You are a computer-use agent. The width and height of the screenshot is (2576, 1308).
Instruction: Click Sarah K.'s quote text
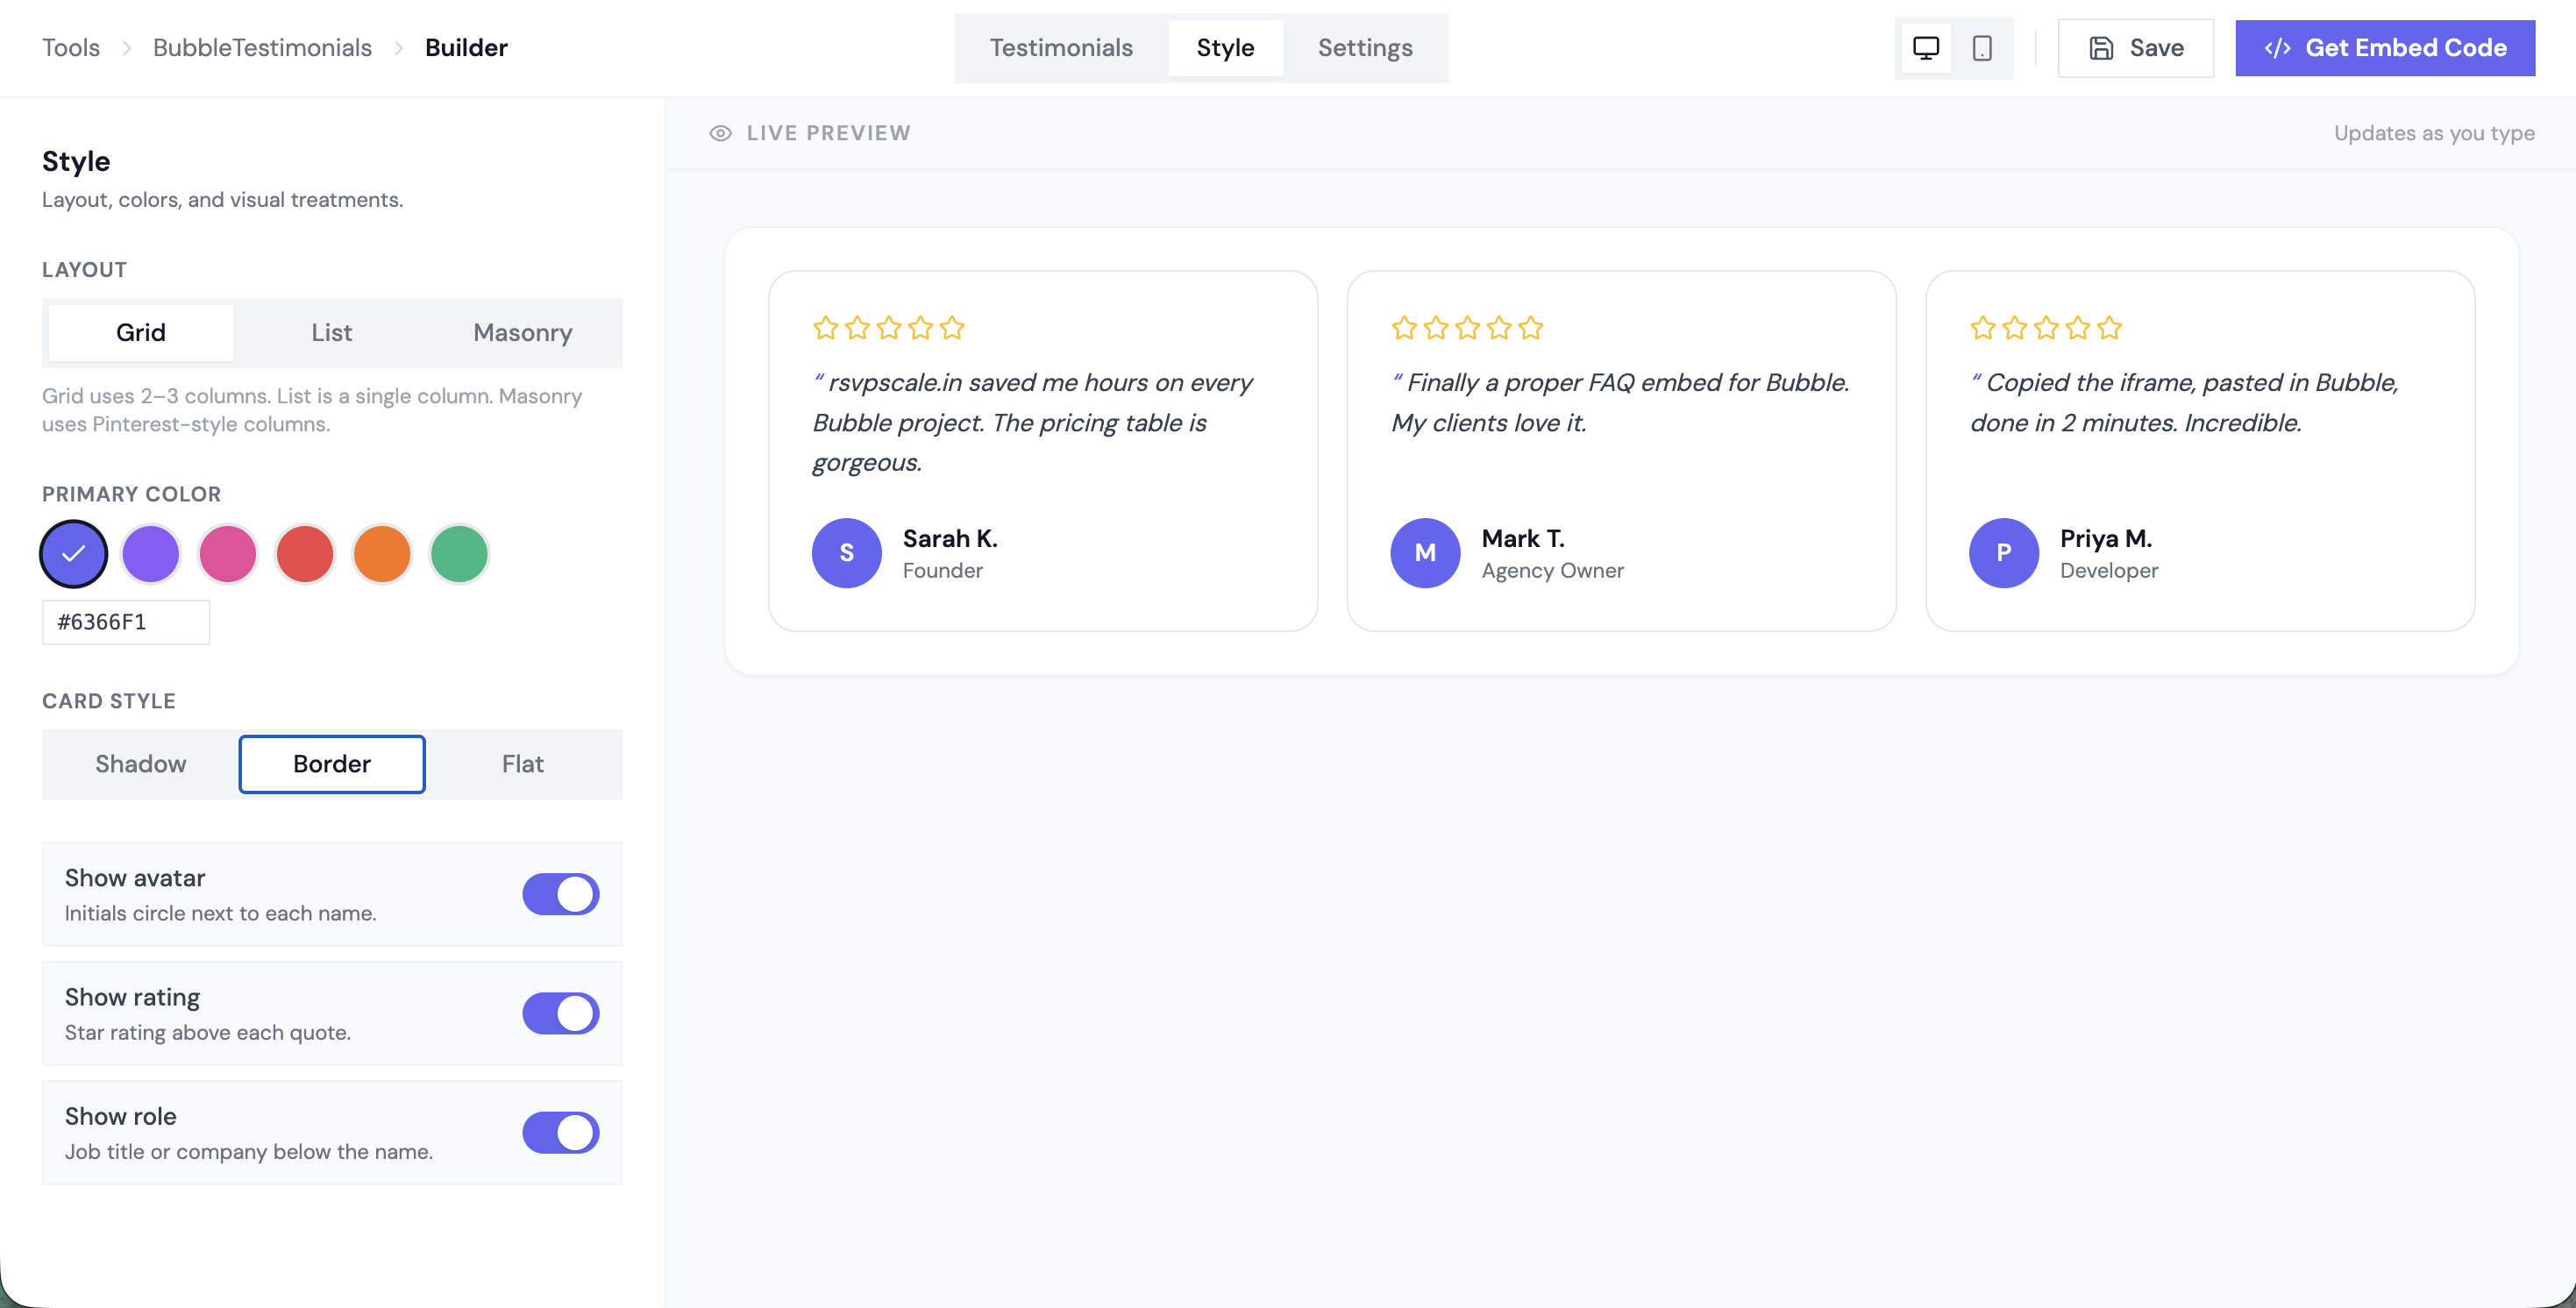point(1032,422)
